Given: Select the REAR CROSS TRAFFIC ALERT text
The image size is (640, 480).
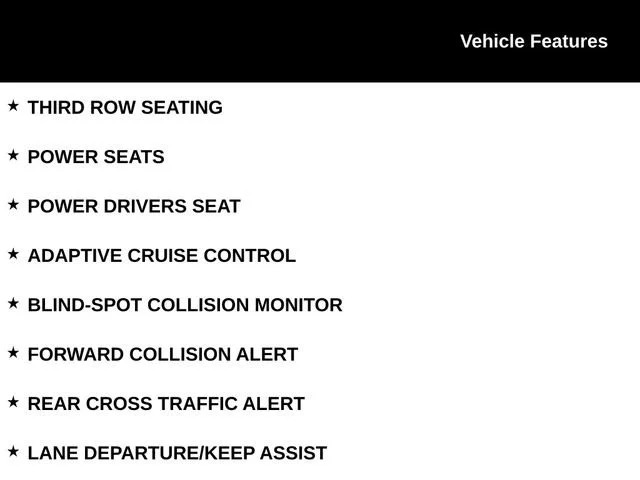Looking at the screenshot, I should pos(166,404).
